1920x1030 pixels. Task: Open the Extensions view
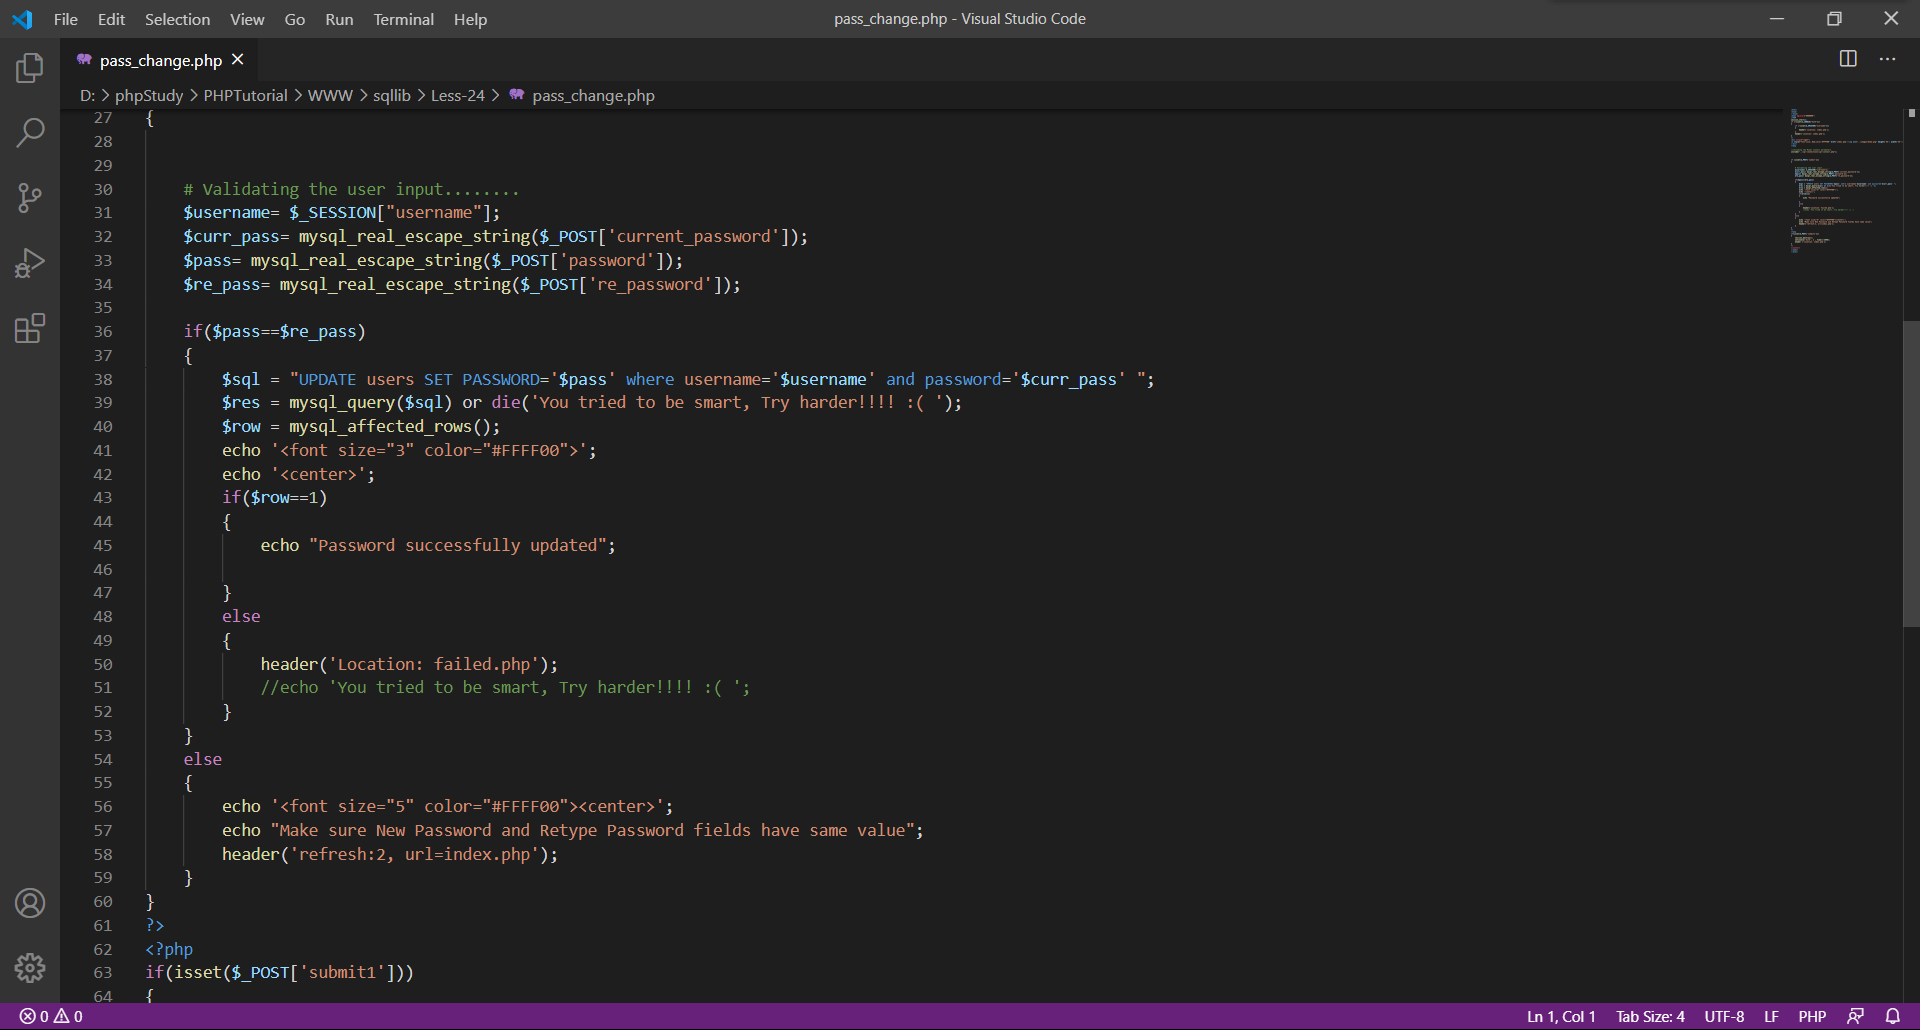[x=30, y=328]
